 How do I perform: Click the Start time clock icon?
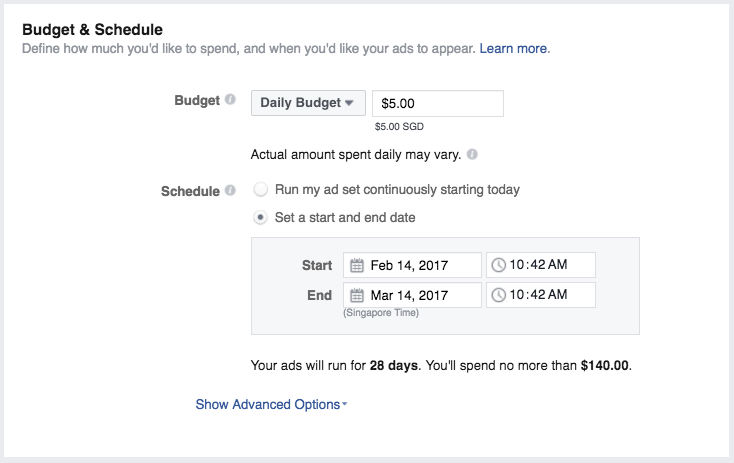499,265
